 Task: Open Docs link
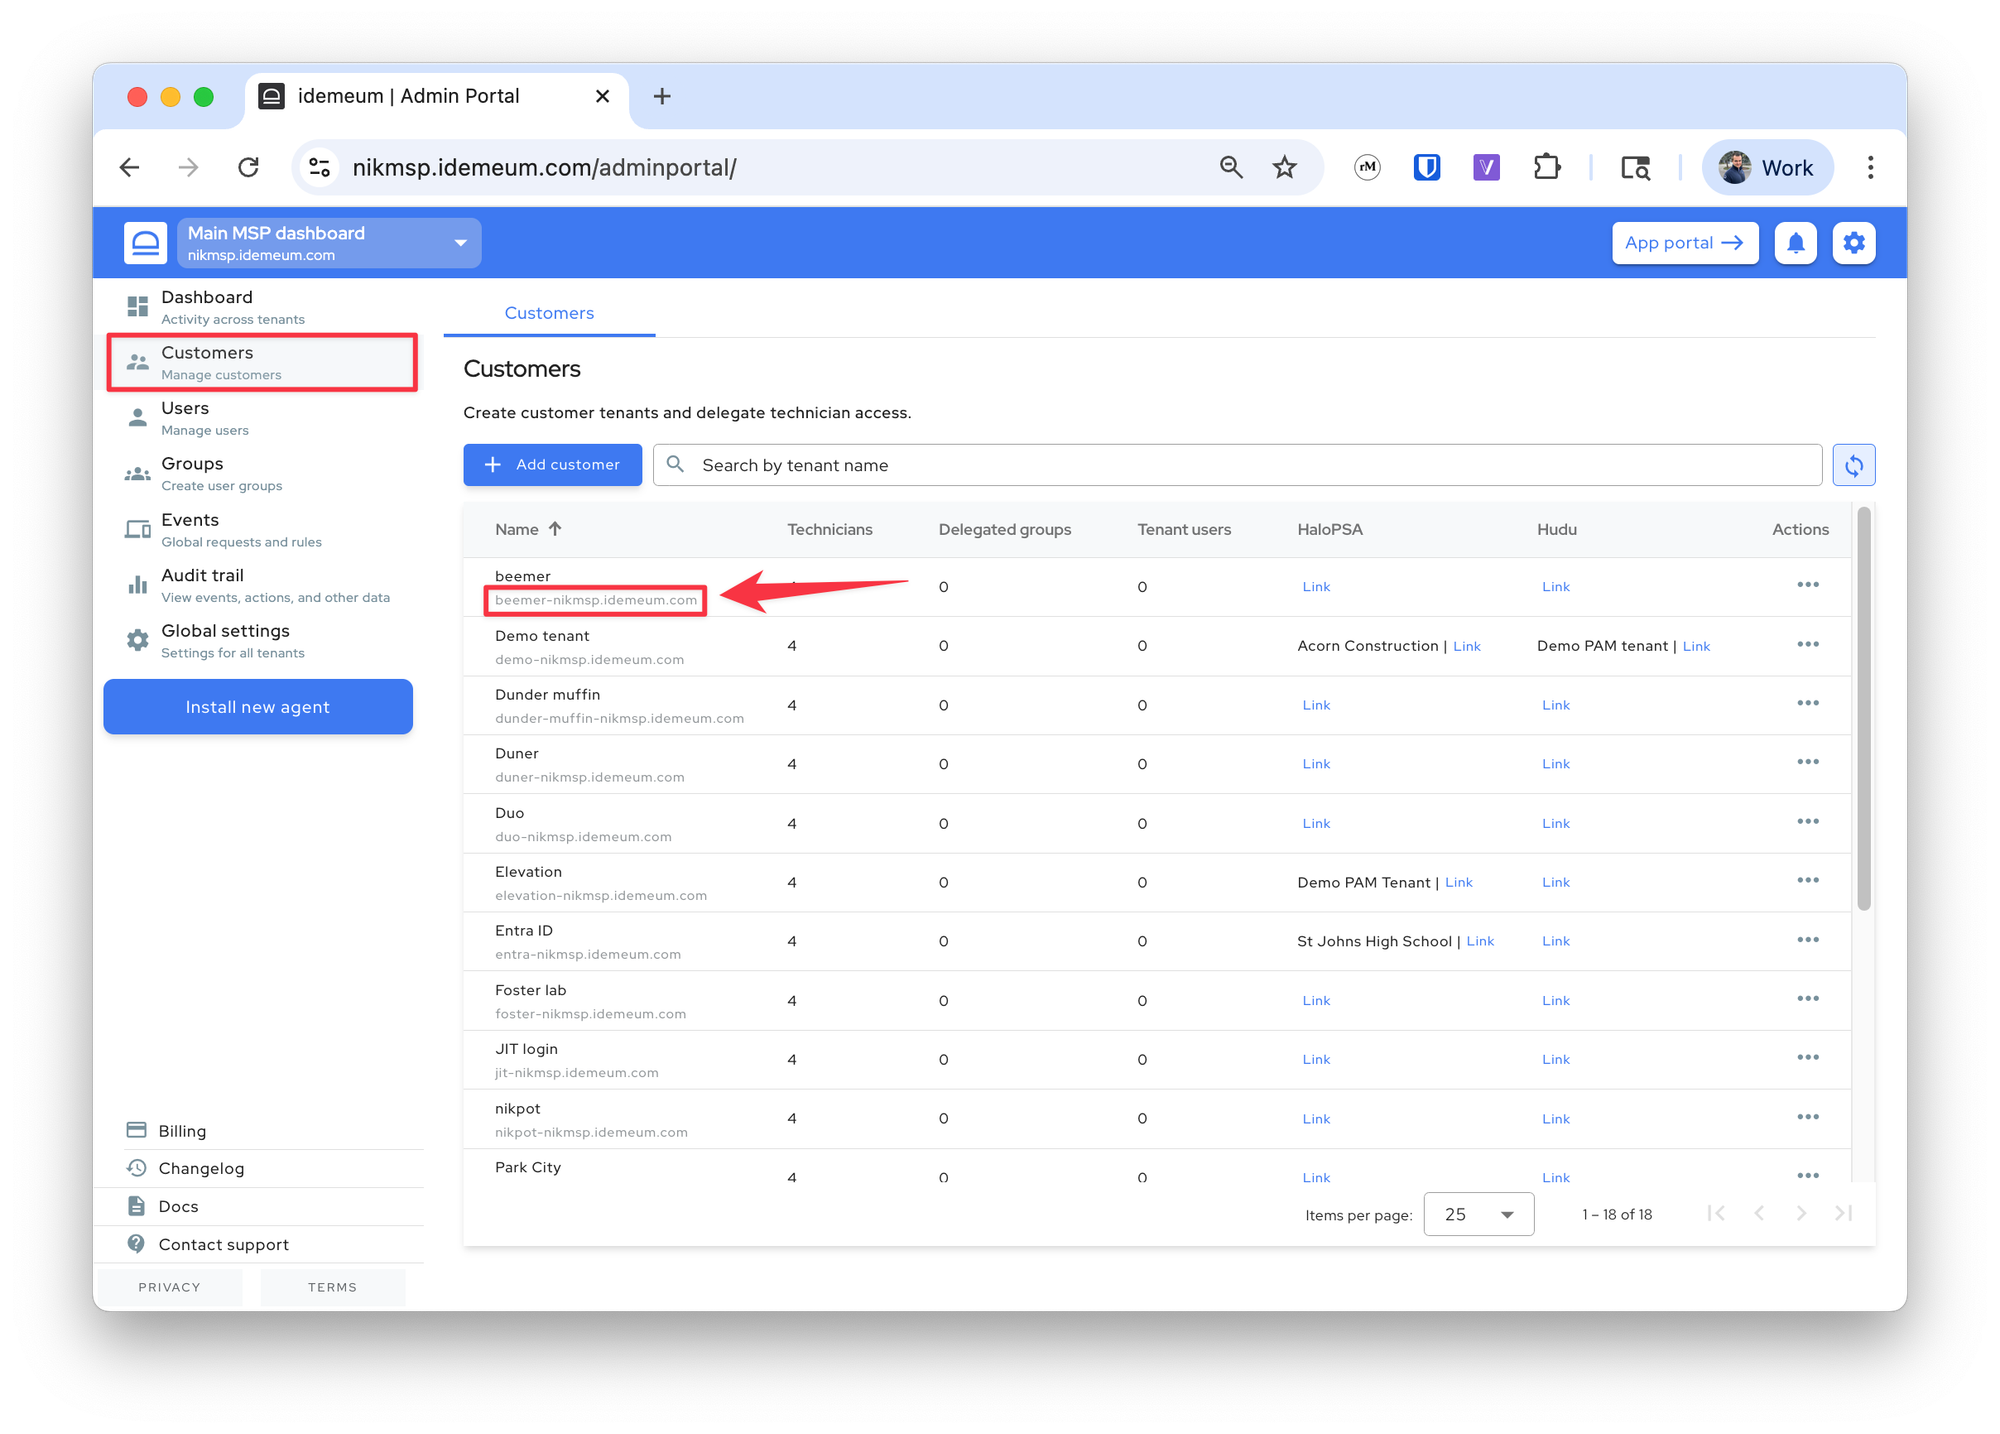(x=178, y=1206)
